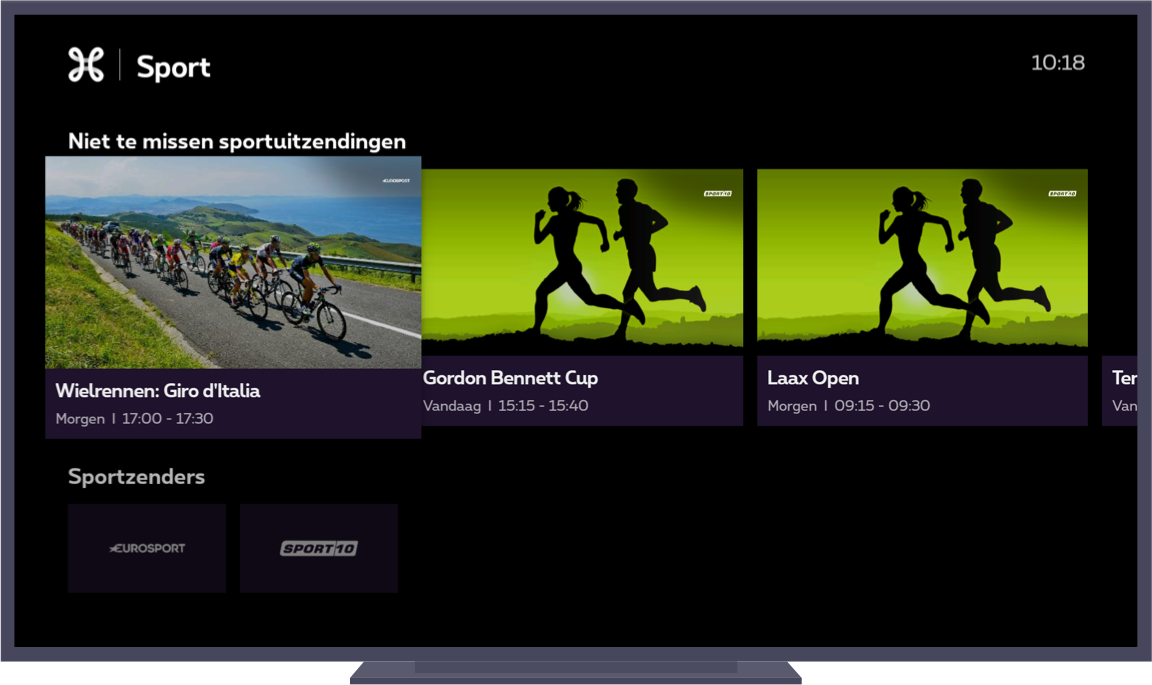Click the 10:18 clock display
Viewport: 1152px width, 685px height.
coord(1057,63)
